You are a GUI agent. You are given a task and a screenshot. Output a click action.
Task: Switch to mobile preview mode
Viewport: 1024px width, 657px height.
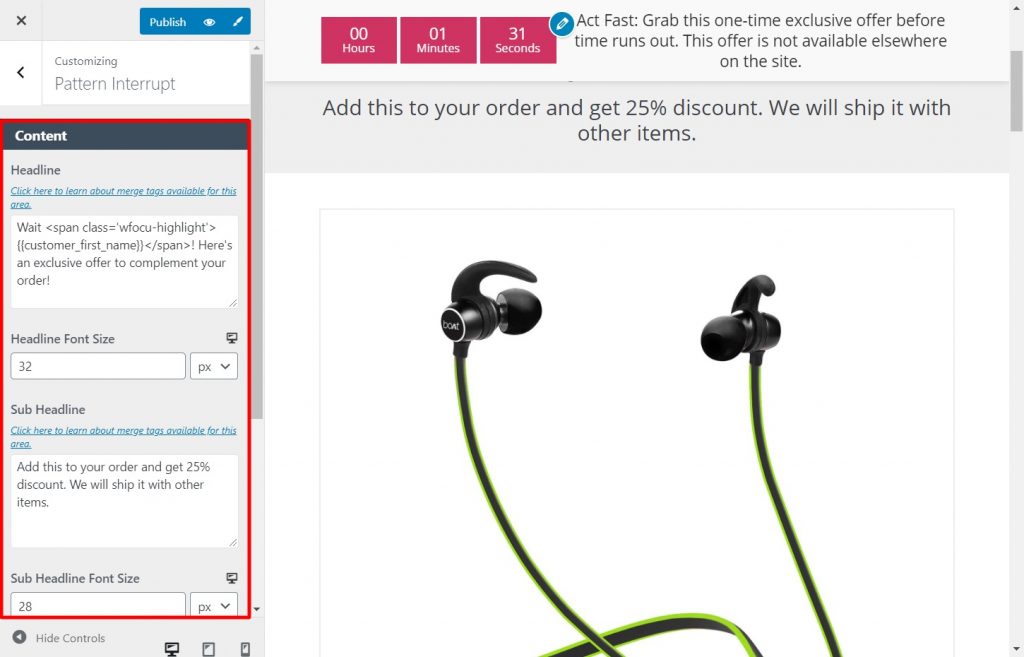[245, 649]
